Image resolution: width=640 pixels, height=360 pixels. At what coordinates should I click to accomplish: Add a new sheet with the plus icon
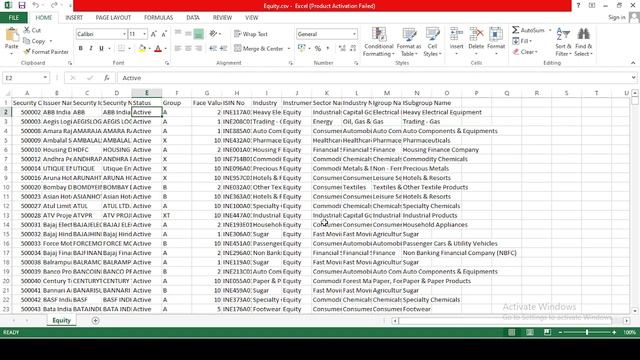point(95,321)
